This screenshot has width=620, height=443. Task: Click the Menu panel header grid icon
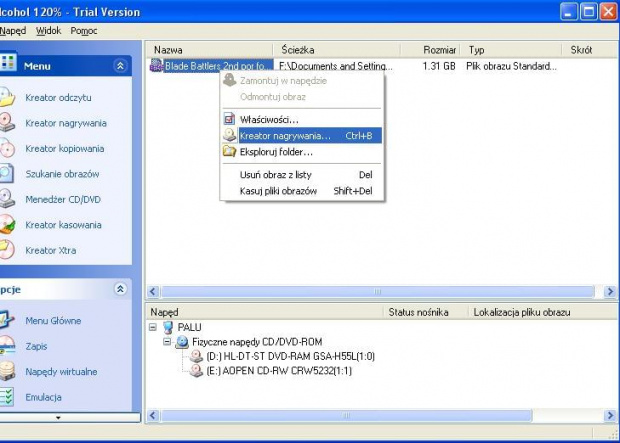tap(8, 62)
